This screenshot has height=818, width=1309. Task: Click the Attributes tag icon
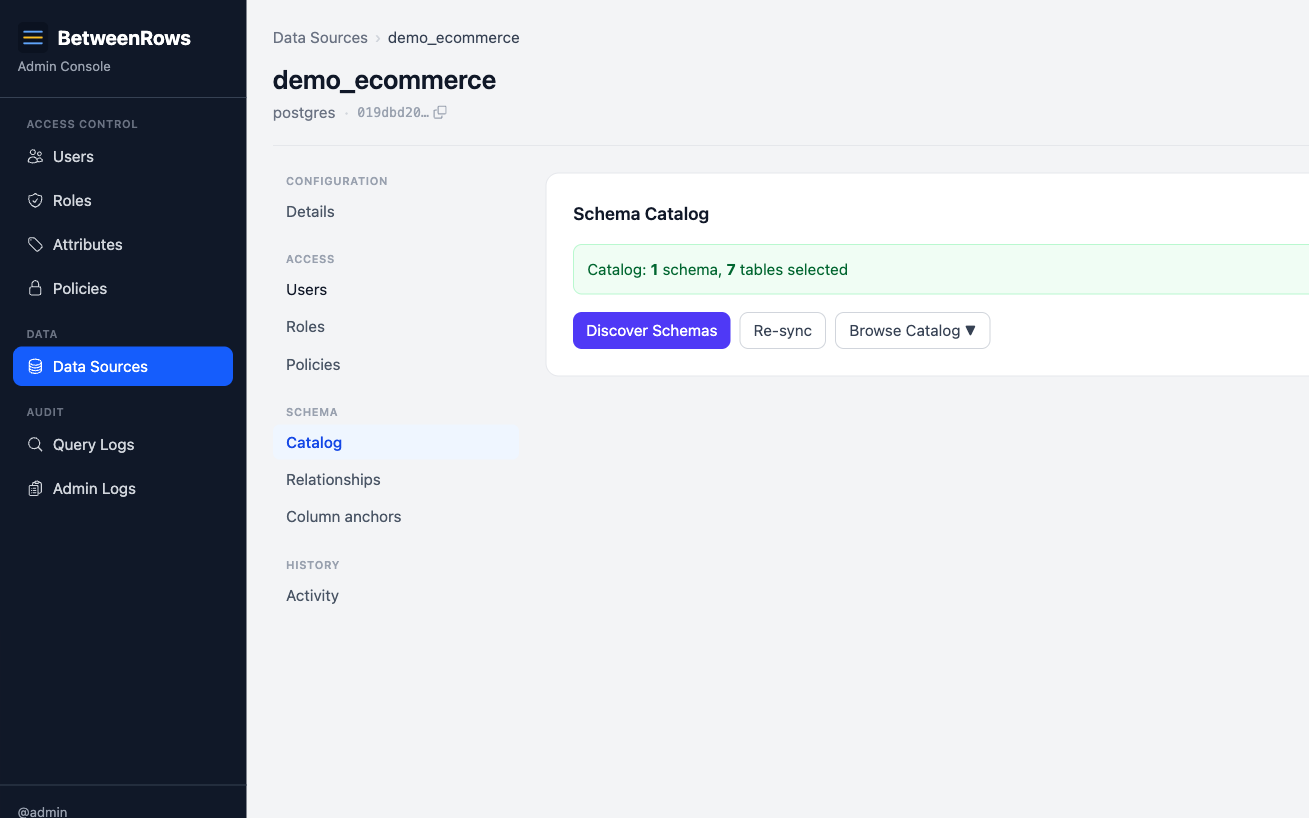click(35, 245)
